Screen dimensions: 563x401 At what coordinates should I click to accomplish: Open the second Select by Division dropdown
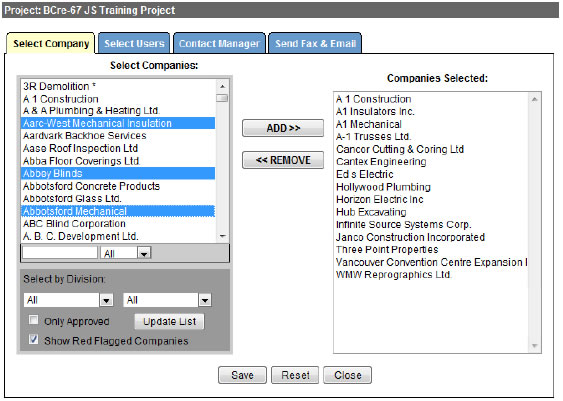coord(167,300)
